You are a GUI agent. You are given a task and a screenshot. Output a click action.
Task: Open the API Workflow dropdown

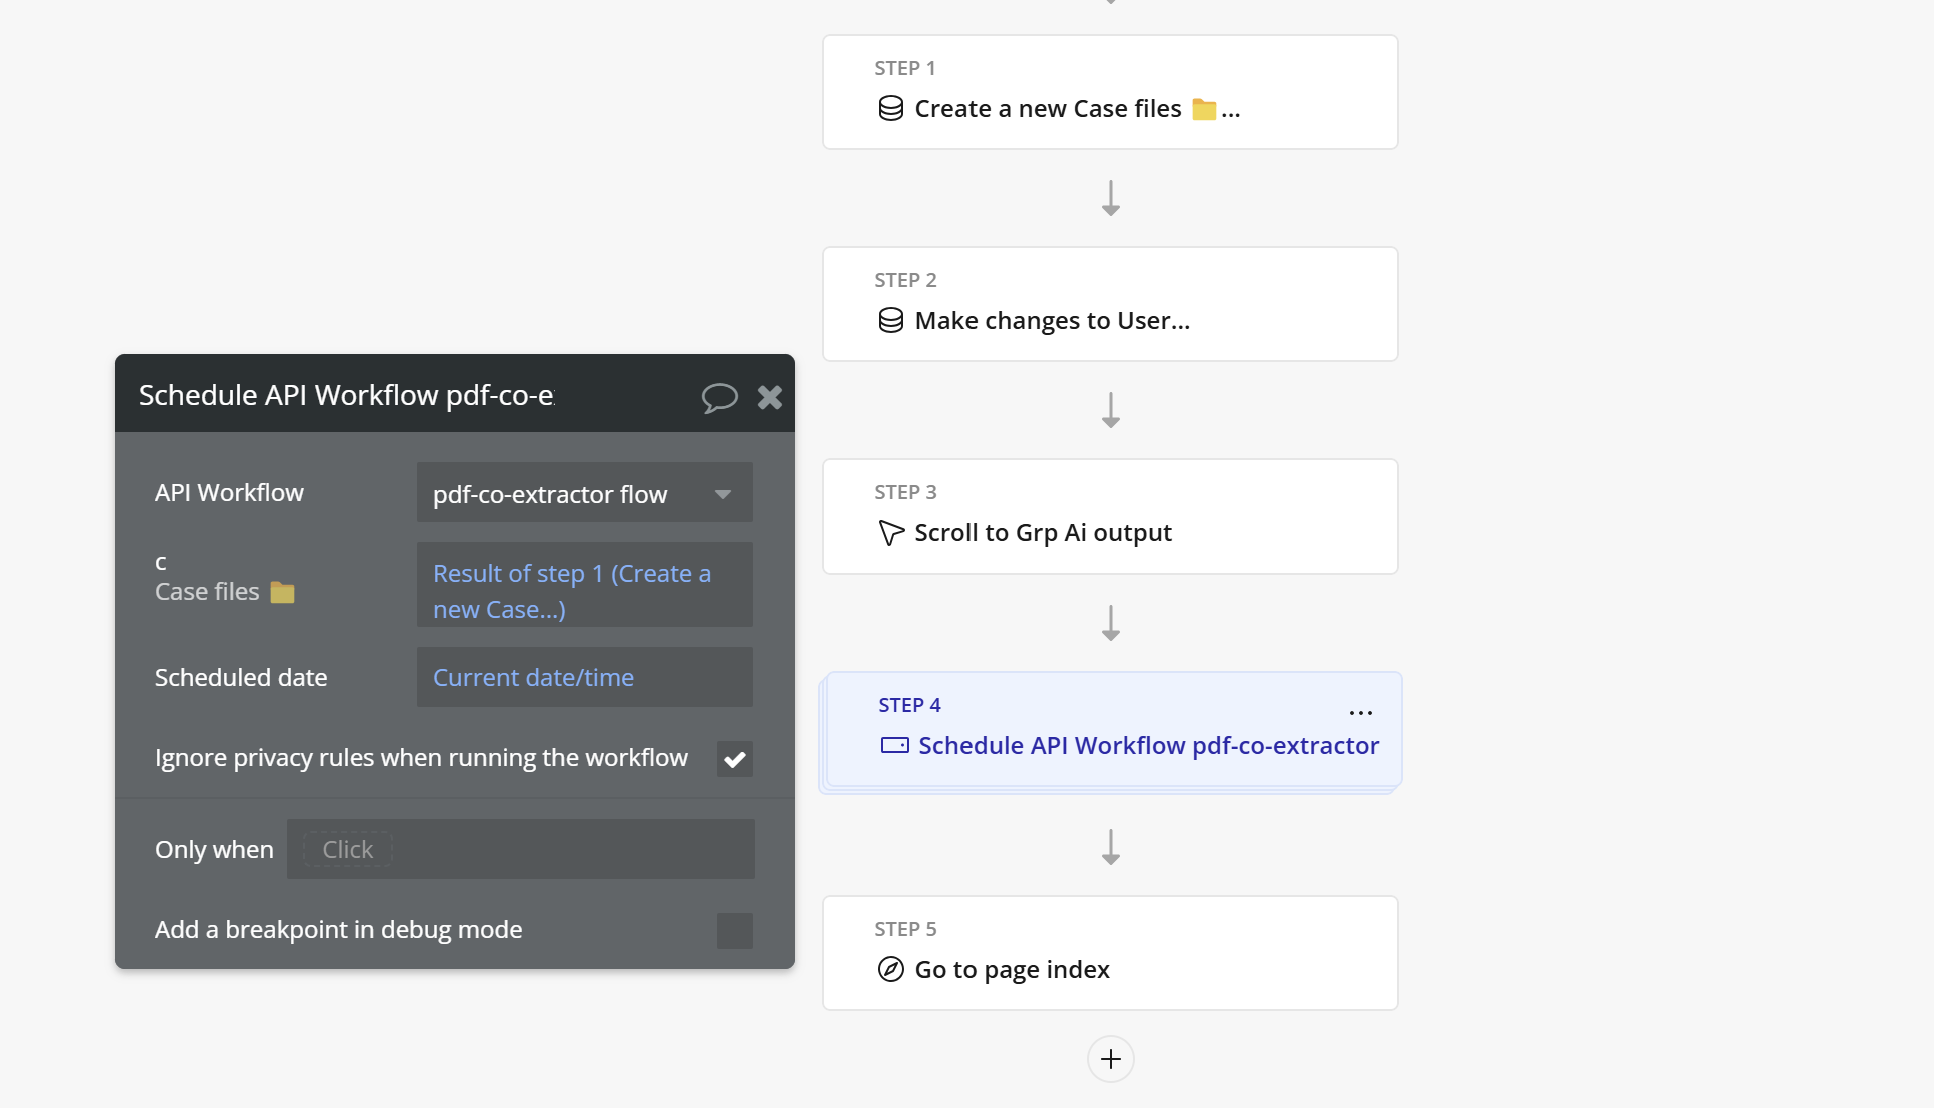[584, 493]
